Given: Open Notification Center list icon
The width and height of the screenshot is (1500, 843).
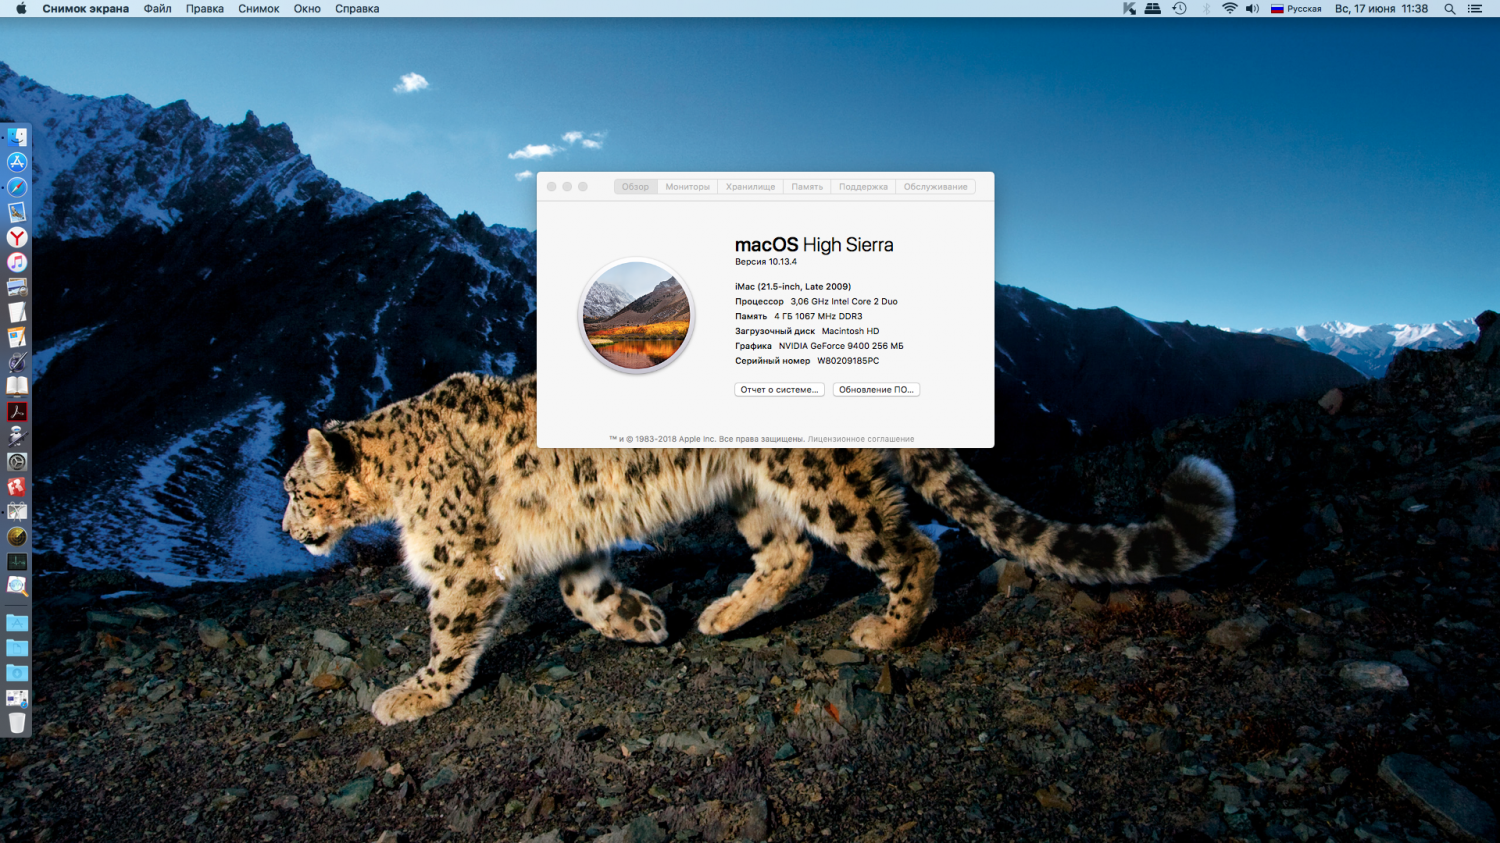Looking at the screenshot, I should pos(1475,9).
